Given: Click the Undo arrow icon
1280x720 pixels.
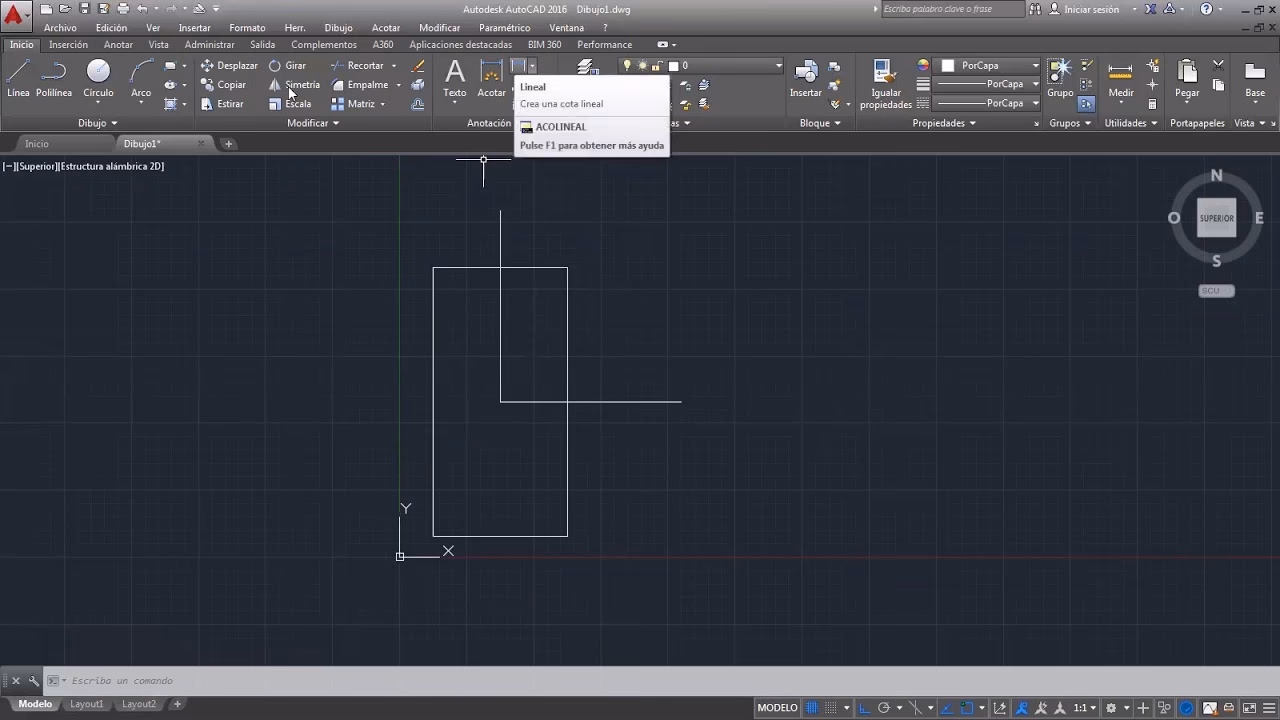Looking at the screenshot, I should click(x=142, y=9).
